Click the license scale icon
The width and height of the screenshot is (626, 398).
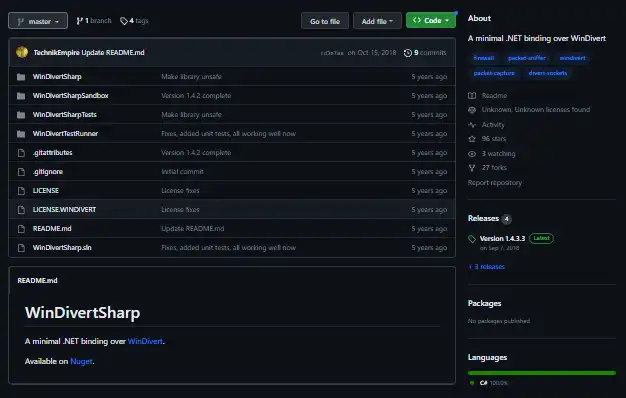coord(472,110)
